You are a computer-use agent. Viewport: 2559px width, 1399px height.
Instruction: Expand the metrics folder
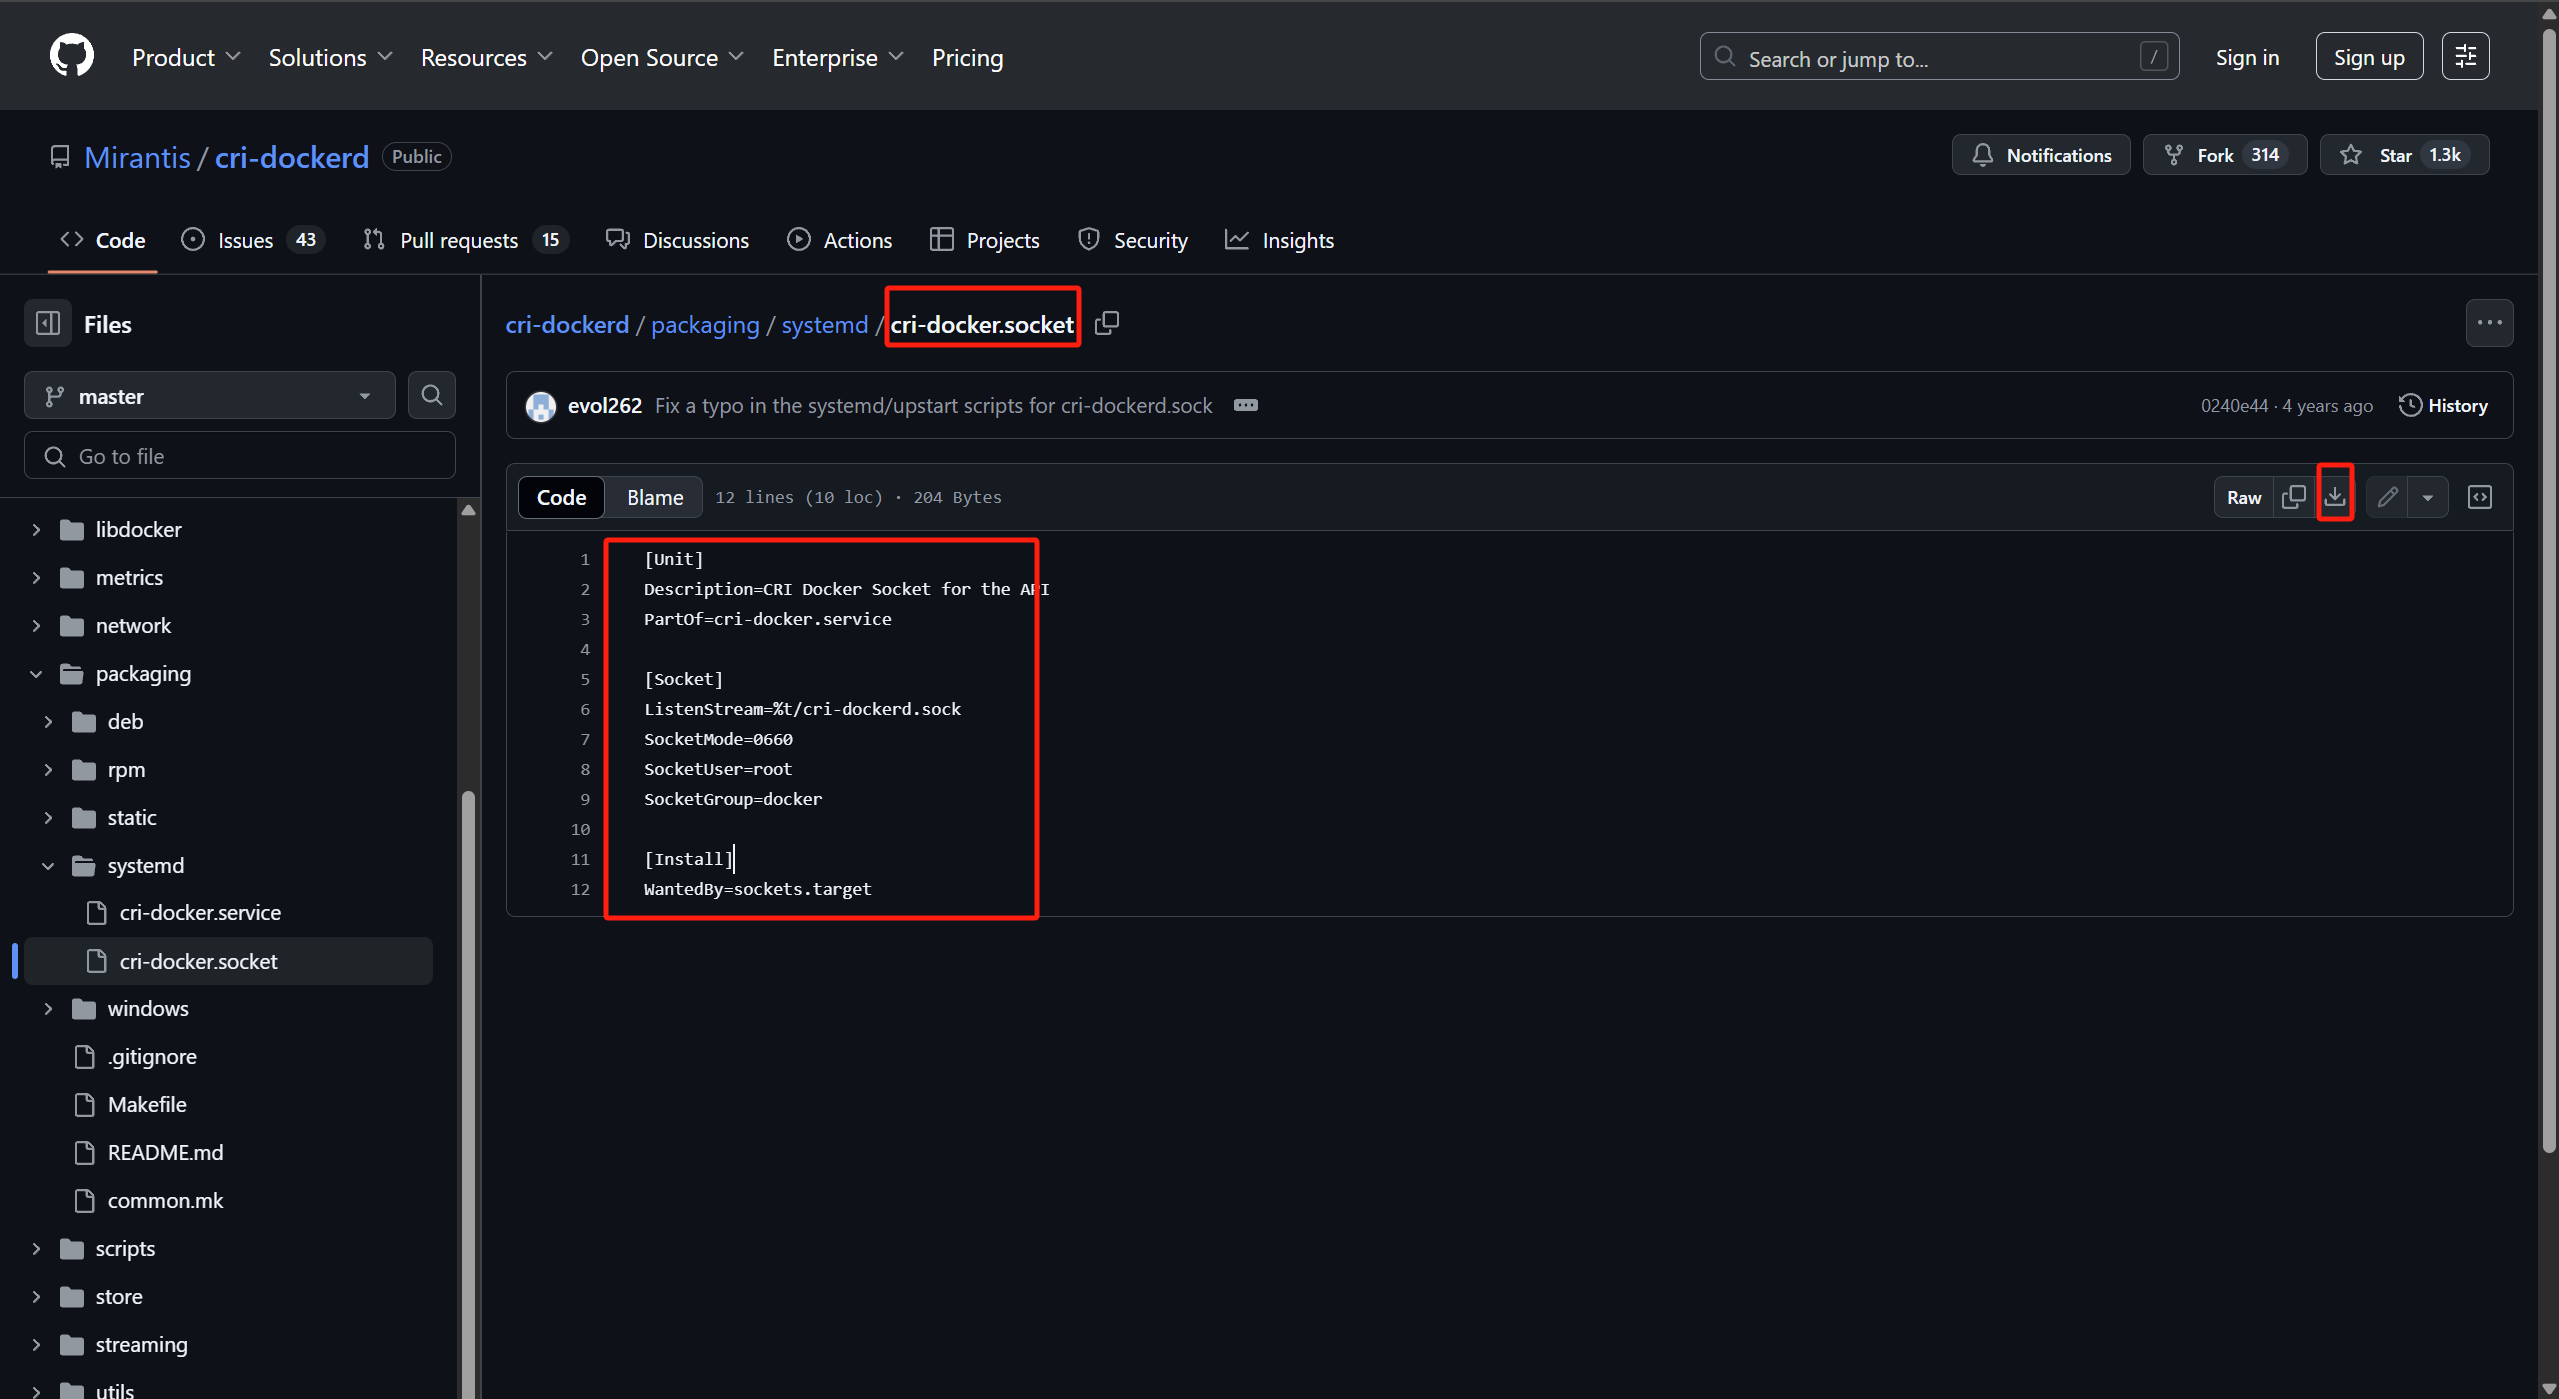click(37, 577)
